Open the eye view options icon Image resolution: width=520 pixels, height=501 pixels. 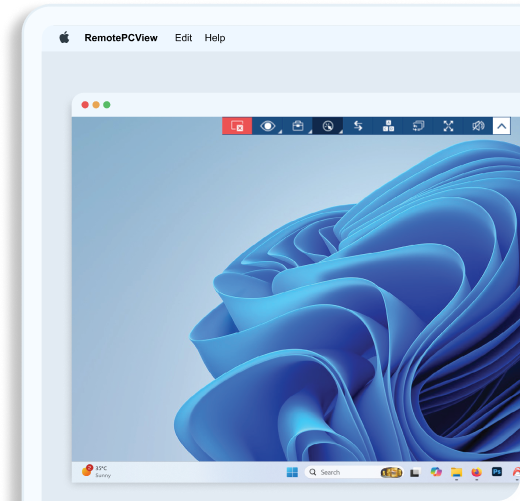(267, 126)
